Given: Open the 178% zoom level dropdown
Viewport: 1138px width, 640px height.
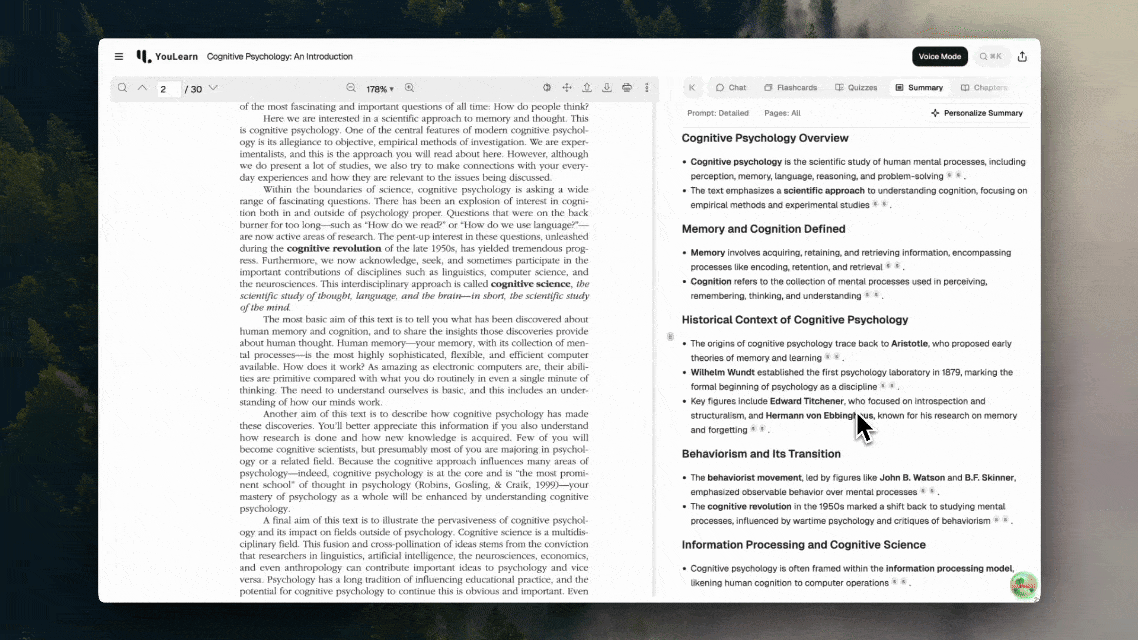Looking at the screenshot, I should coord(380,89).
